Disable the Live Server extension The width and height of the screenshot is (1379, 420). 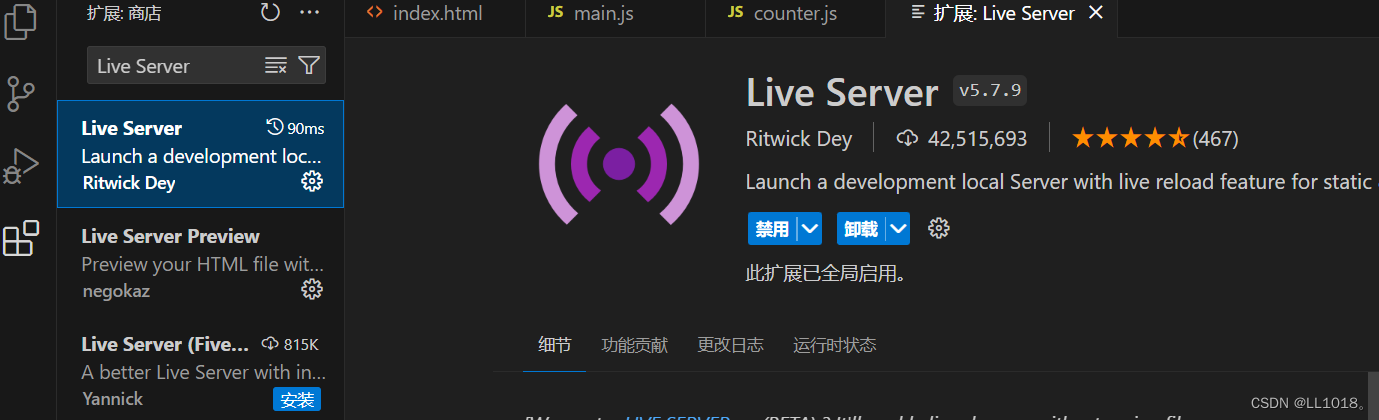click(772, 229)
